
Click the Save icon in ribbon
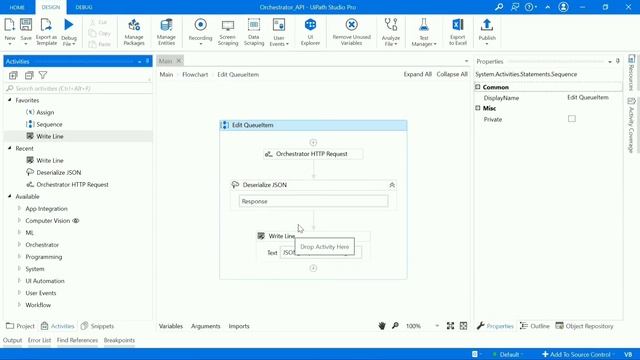tap(26, 25)
